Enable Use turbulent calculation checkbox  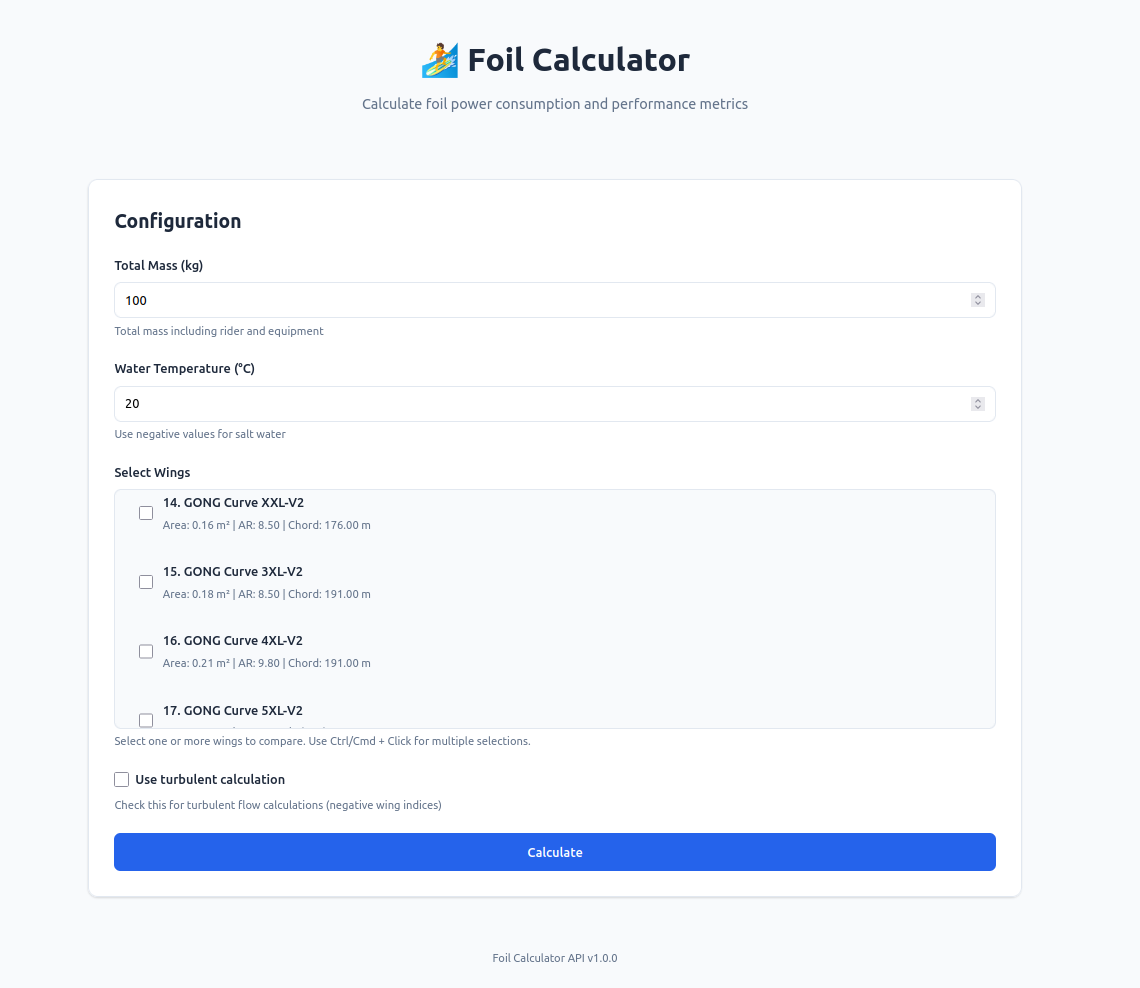click(122, 779)
